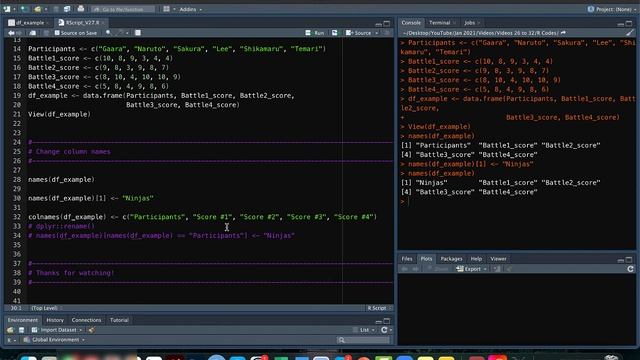Click the workspace panes grid icon
The height and width of the screenshot is (360, 640).
tap(167, 9)
